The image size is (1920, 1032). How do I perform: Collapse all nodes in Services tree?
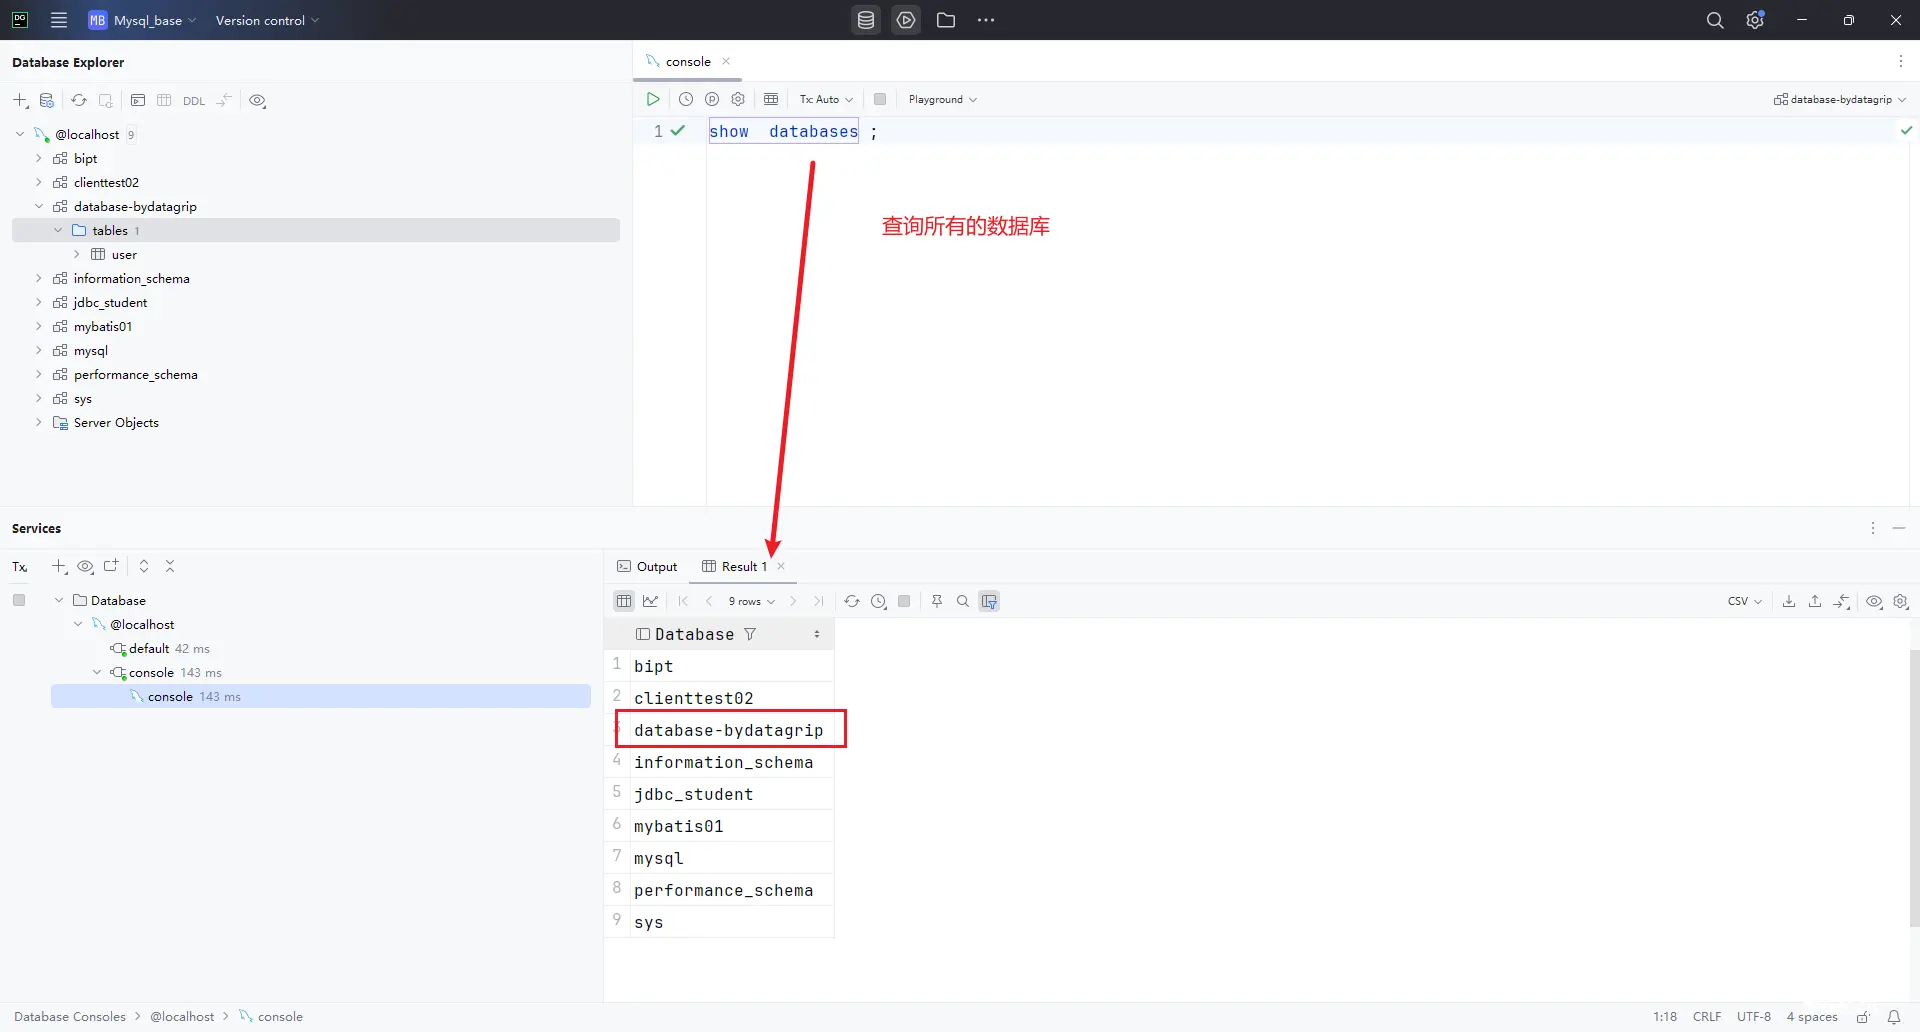point(170,566)
